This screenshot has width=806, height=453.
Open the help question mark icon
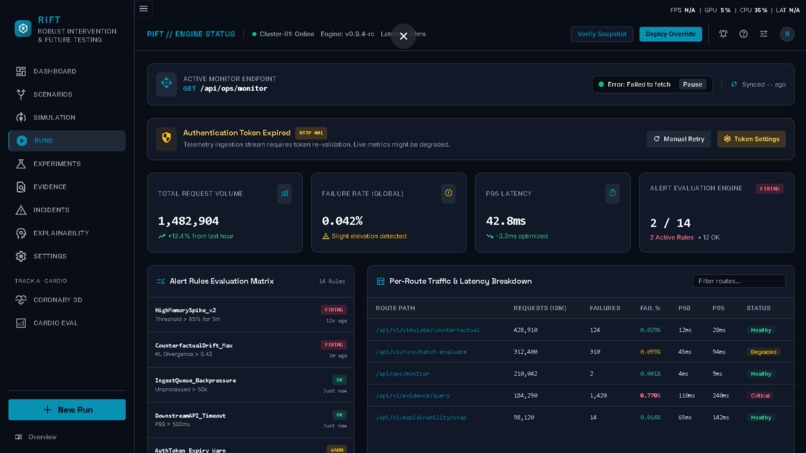click(743, 34)
